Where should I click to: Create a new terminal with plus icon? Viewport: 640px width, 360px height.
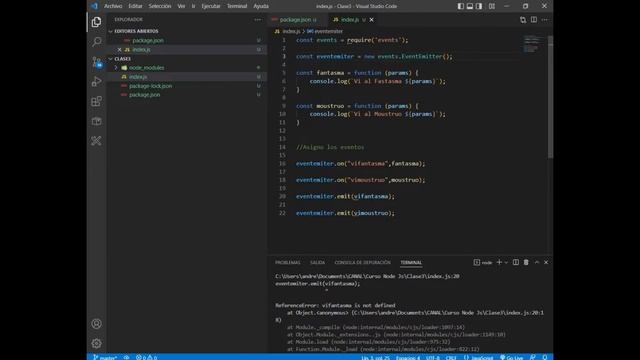(x=499, y=262)
